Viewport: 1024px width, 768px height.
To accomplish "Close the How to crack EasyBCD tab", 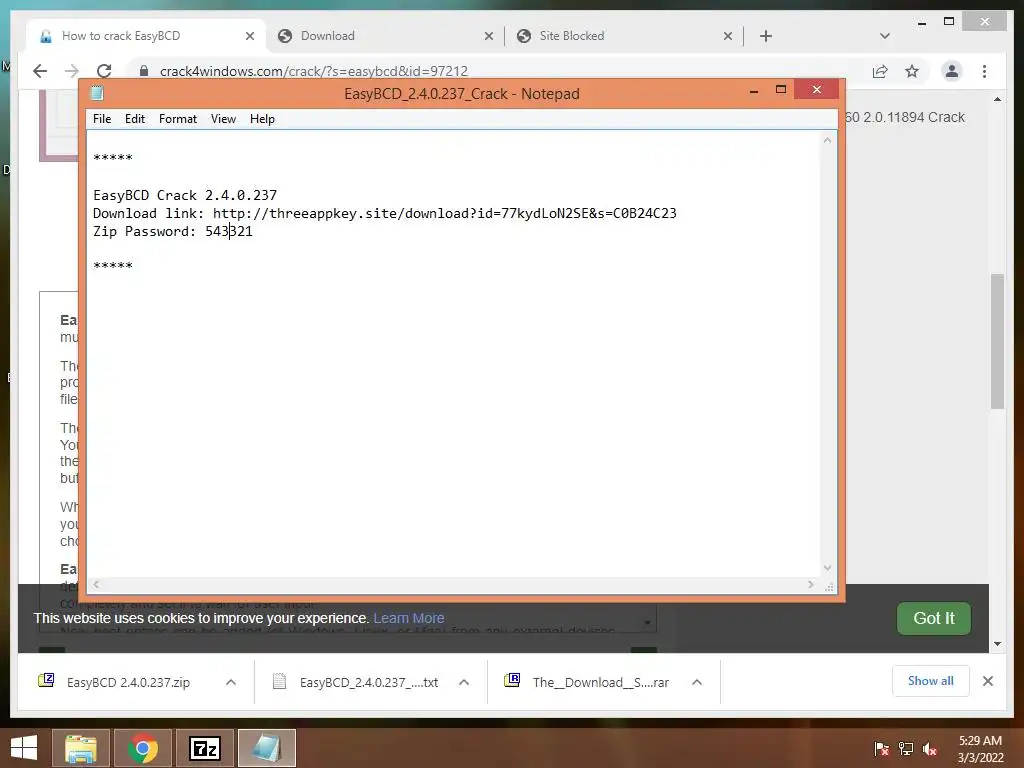I will (249, 37).
